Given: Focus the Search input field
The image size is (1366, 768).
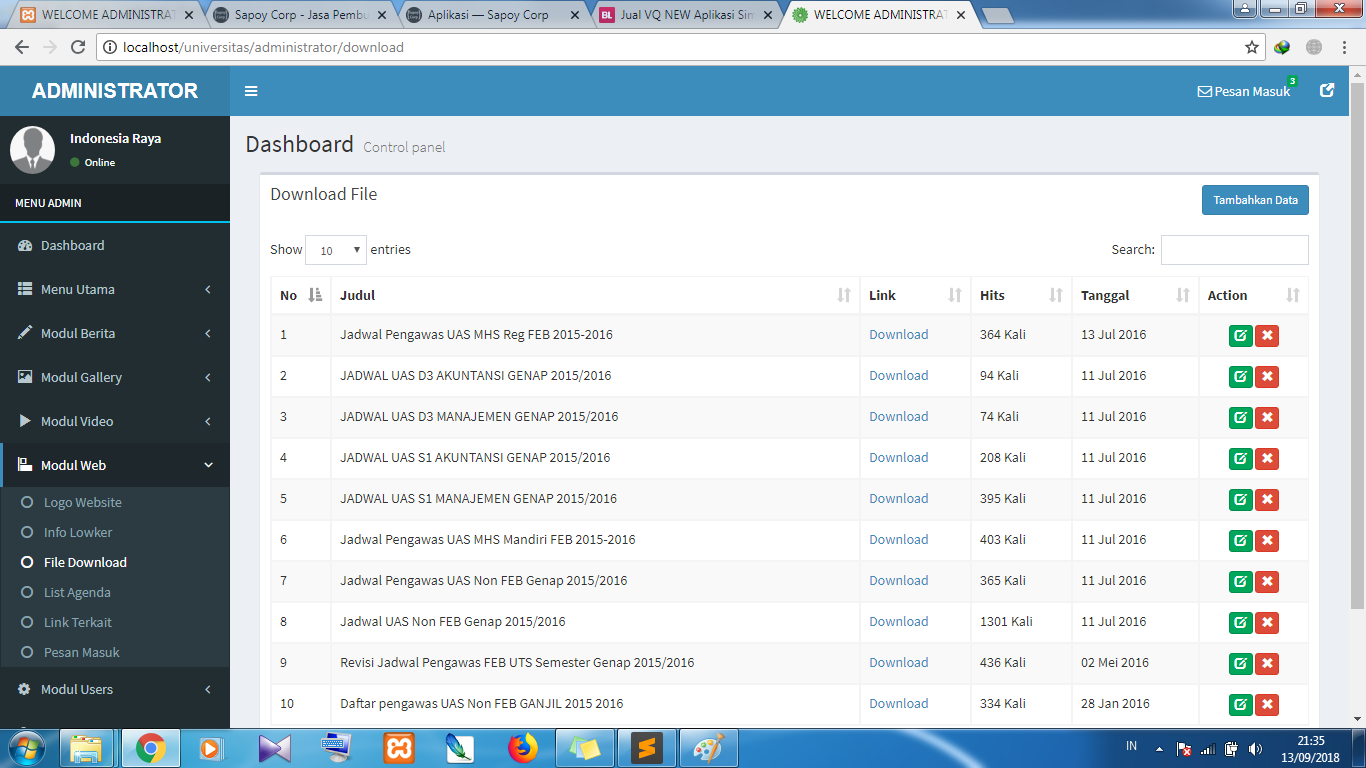Looking at the screenshot, I should tap(1234, 250).
